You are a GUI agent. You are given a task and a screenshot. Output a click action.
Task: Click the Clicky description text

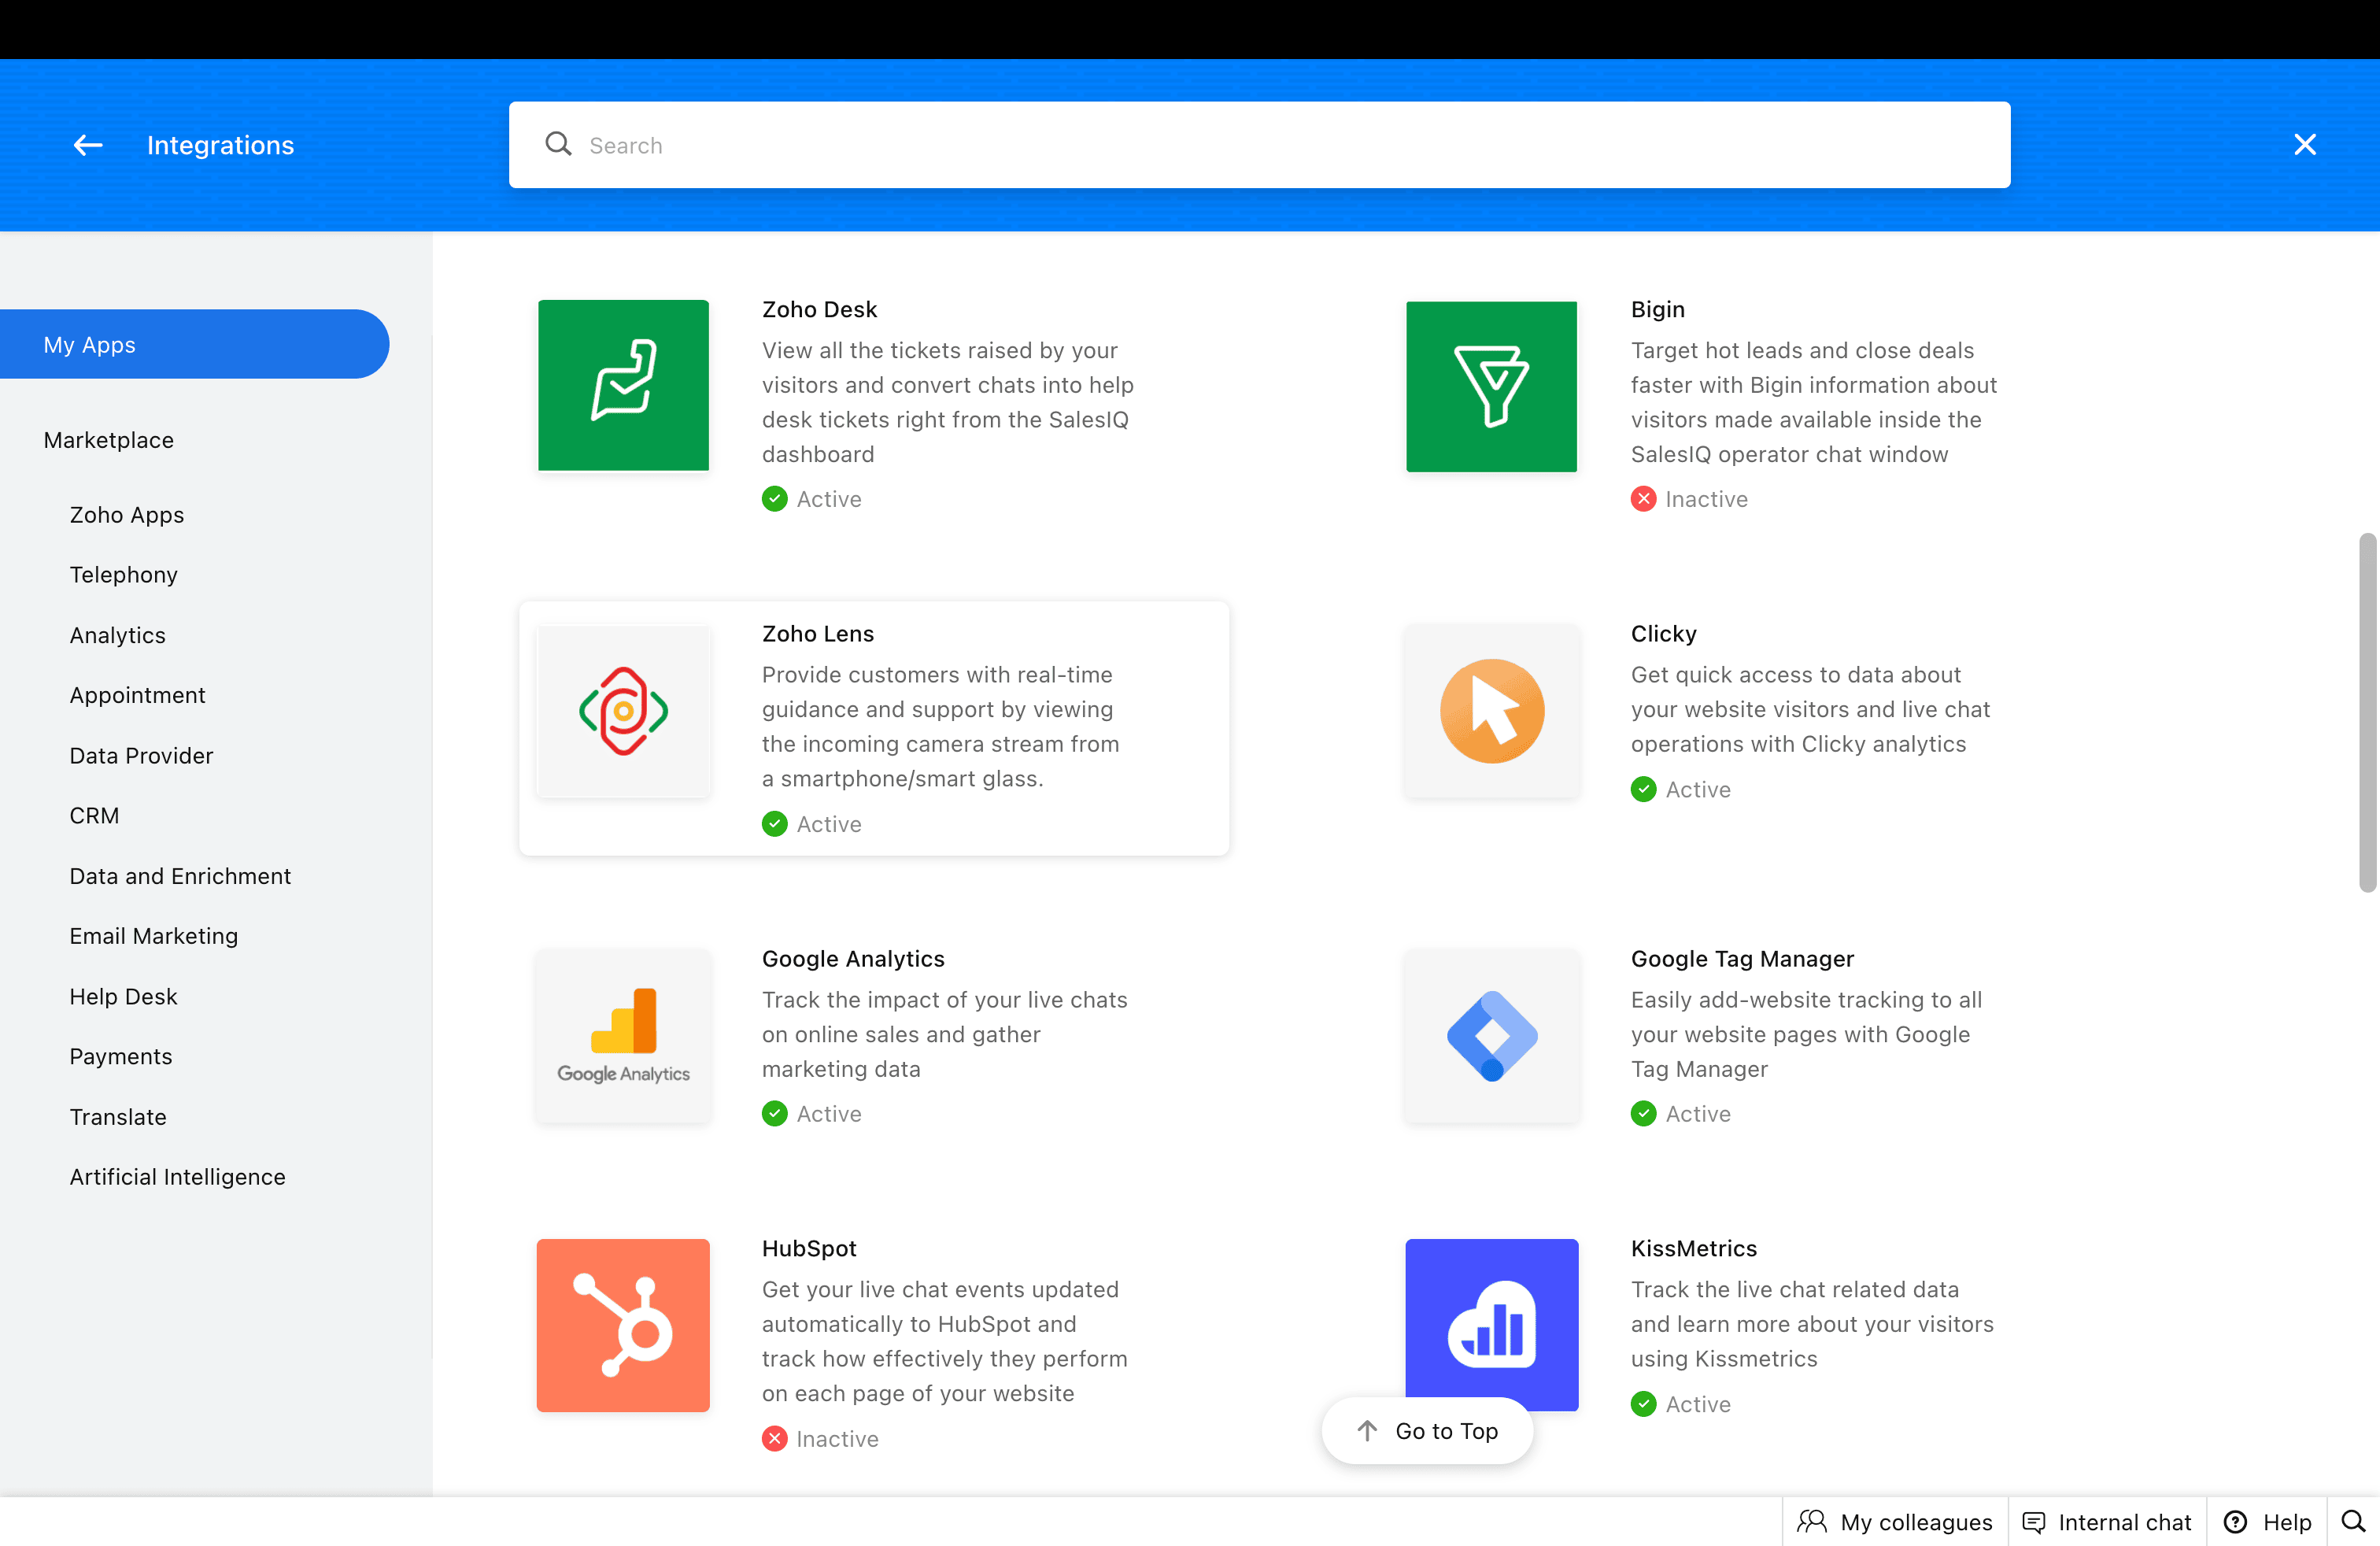coord(1810,709)
